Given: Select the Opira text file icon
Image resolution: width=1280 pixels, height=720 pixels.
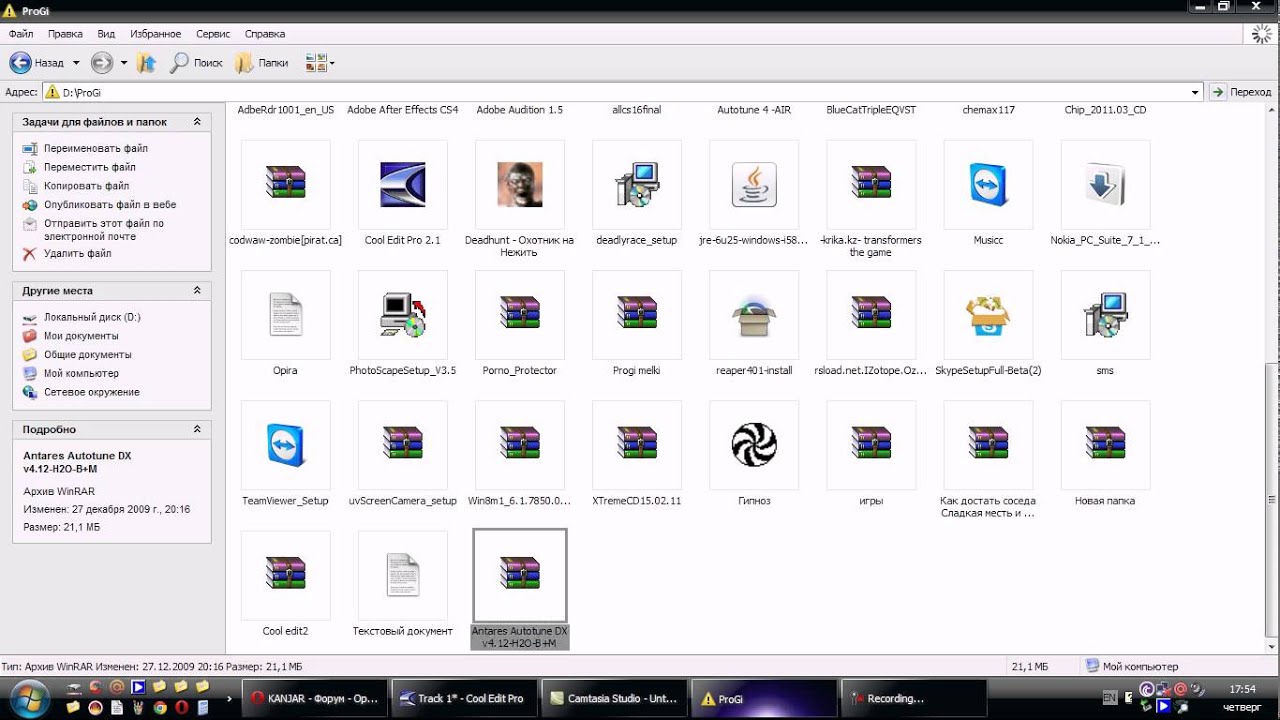Looking at the screenshot, I should (x=285, y=315).
